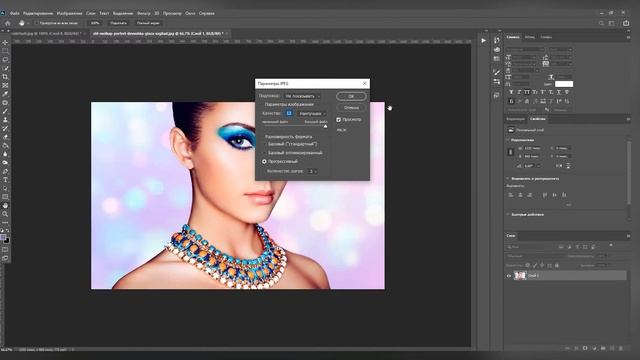This screenshot has width=640, height=360.
Task: Click the Share icon at top right
Action: click(626, 23)
